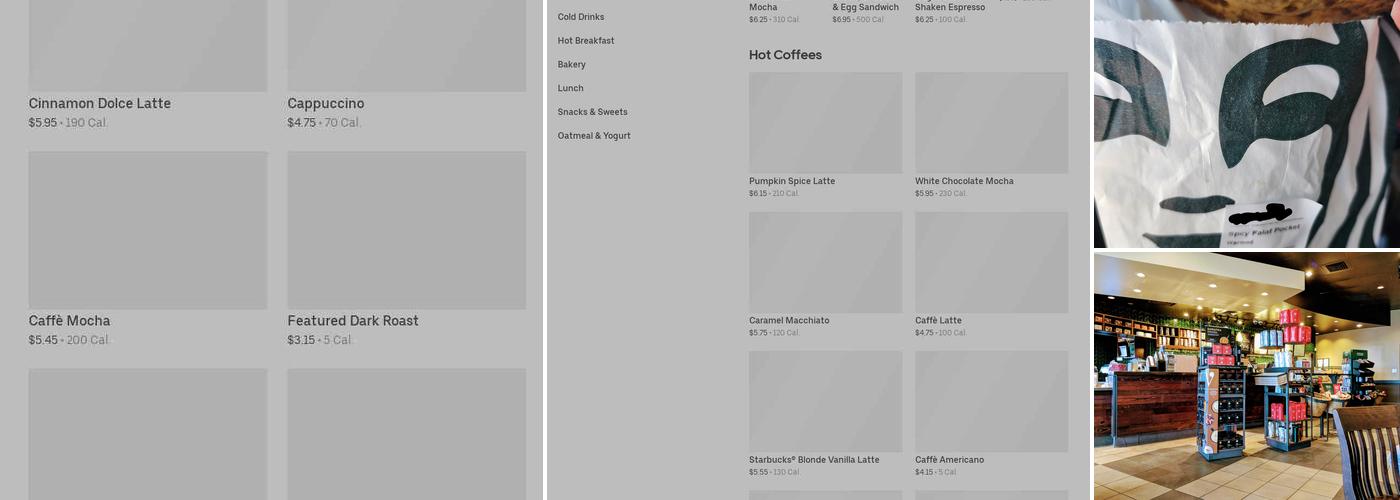The image size is (1400, 500).
Task: Click the $3.15 • 5 Cal. price line
Action: (320, 340)
